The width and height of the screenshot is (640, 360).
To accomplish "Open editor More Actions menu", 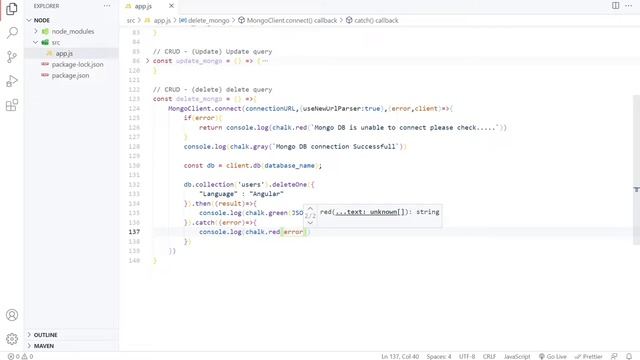I will (x=629, y=6).
